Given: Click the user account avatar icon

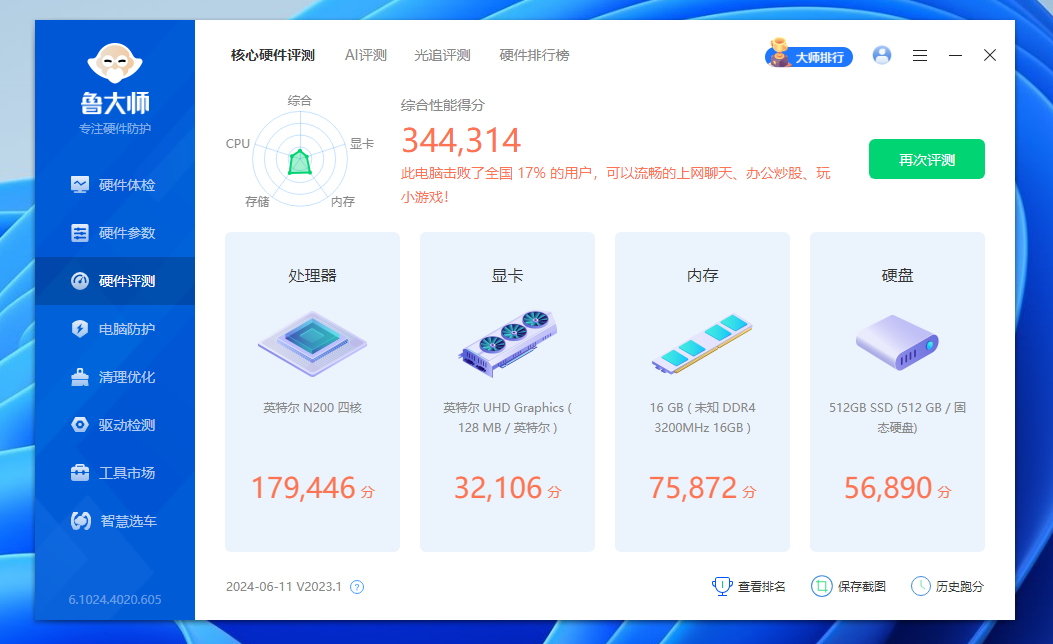Looking at the screenshot, I should click(882, 55).
